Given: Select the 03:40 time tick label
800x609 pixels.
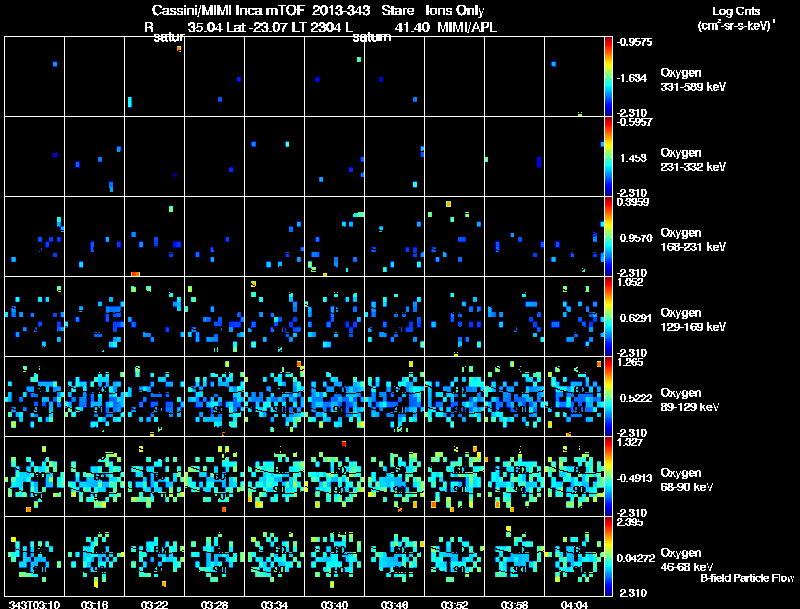Looking at the screenshot, I should pyautogui.click(x=335, y=604).
